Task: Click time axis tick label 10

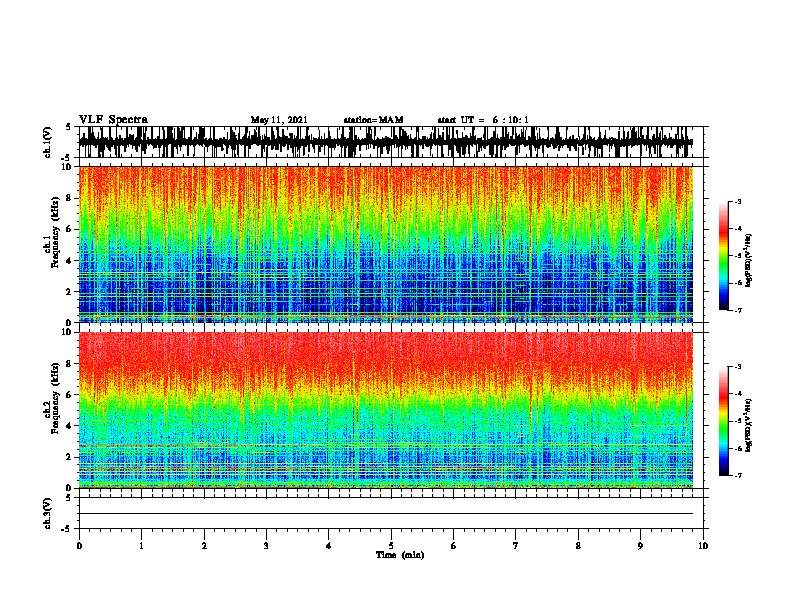Action: coord(703,545)
